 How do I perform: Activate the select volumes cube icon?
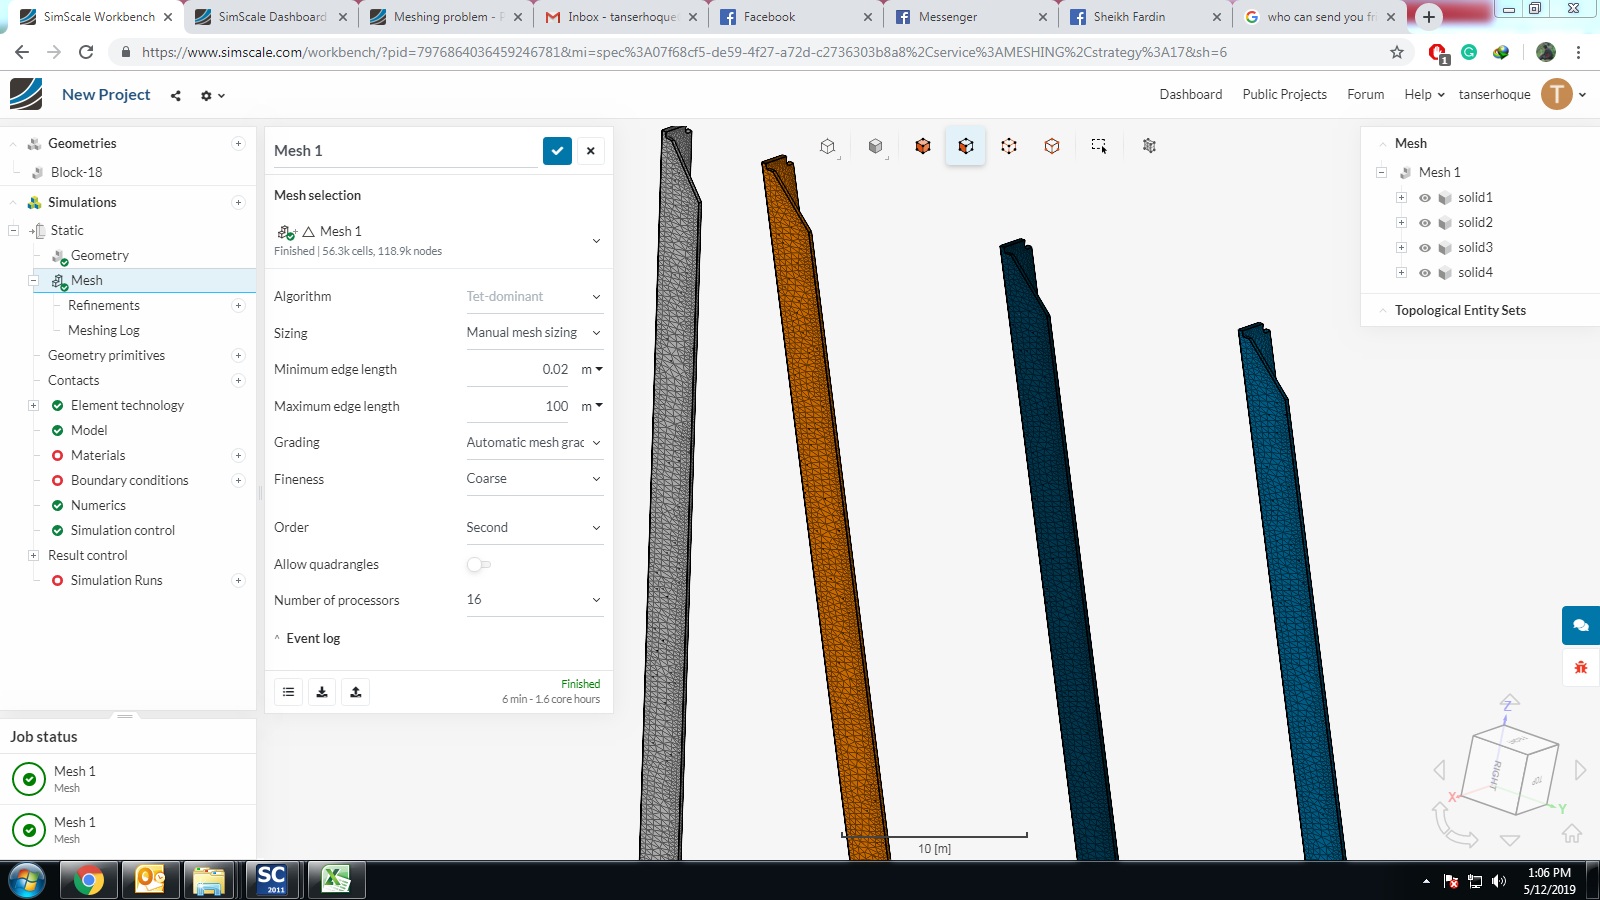923,146
